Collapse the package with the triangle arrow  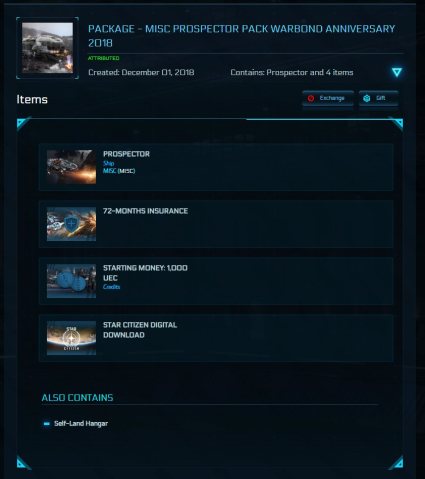click(x=397, y=72)
